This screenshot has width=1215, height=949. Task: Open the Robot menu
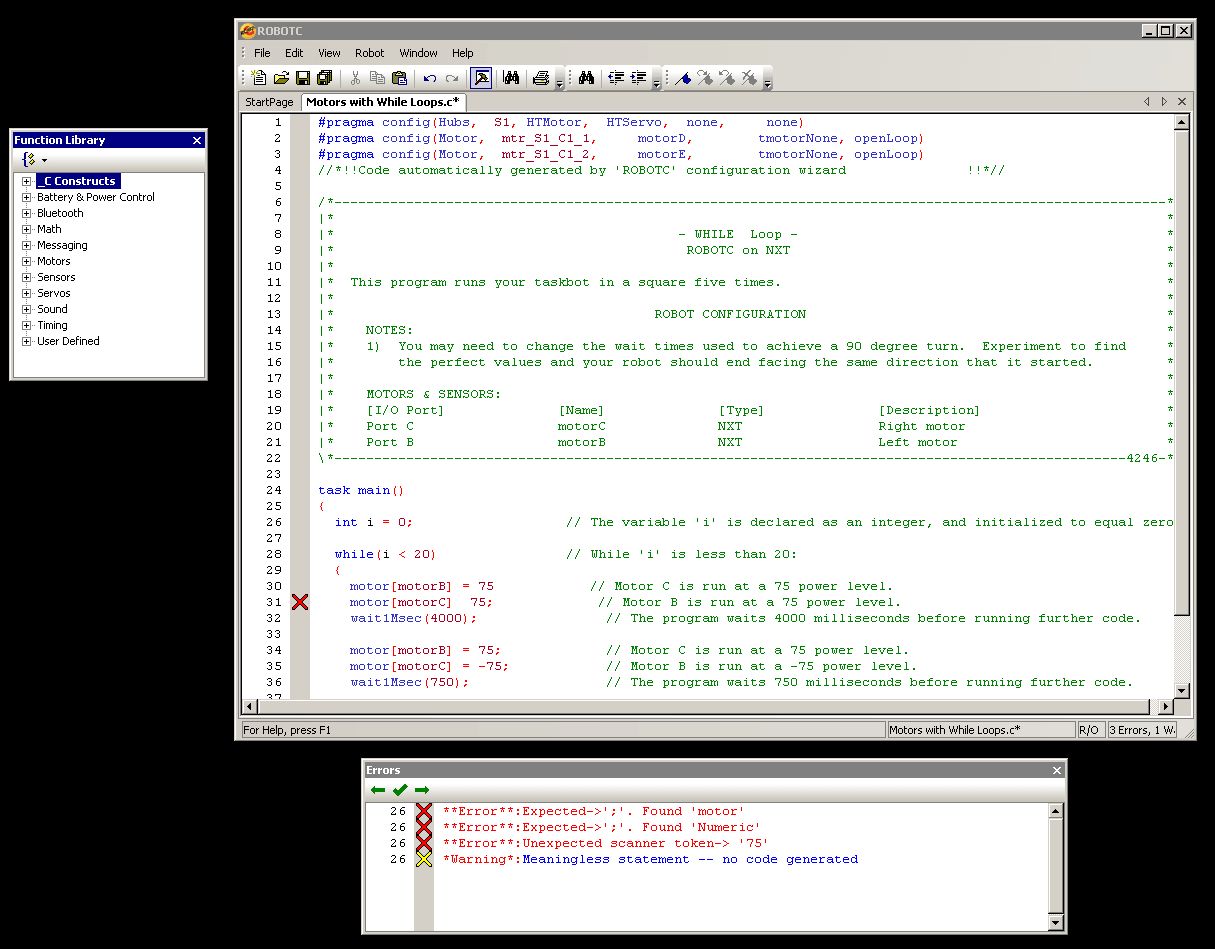[x=369, y=53]
